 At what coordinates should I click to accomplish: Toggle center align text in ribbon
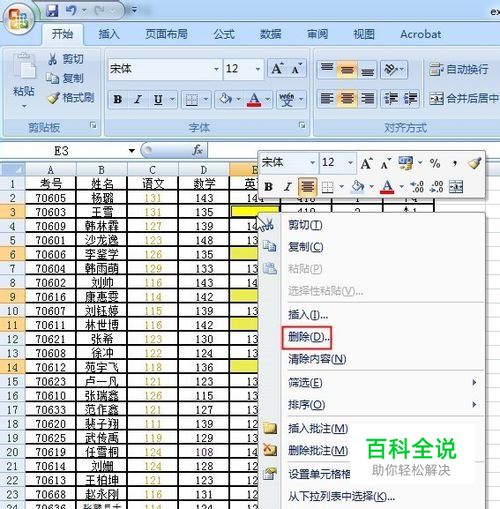click(x=347, y=99)
